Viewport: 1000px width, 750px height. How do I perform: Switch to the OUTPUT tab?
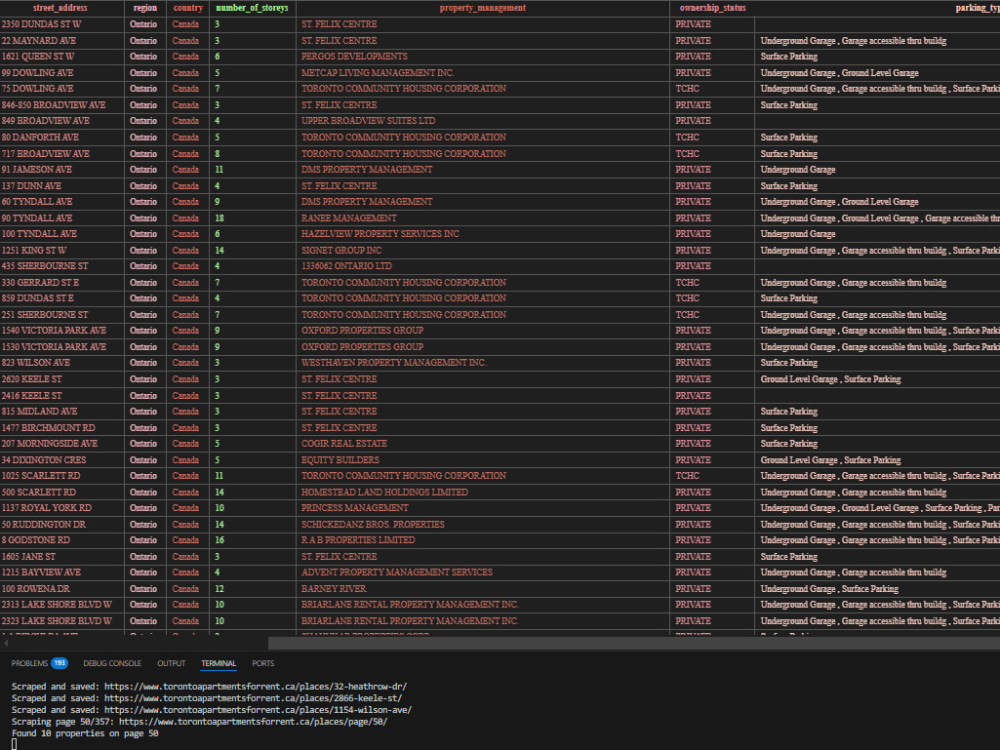click(172, 663)
